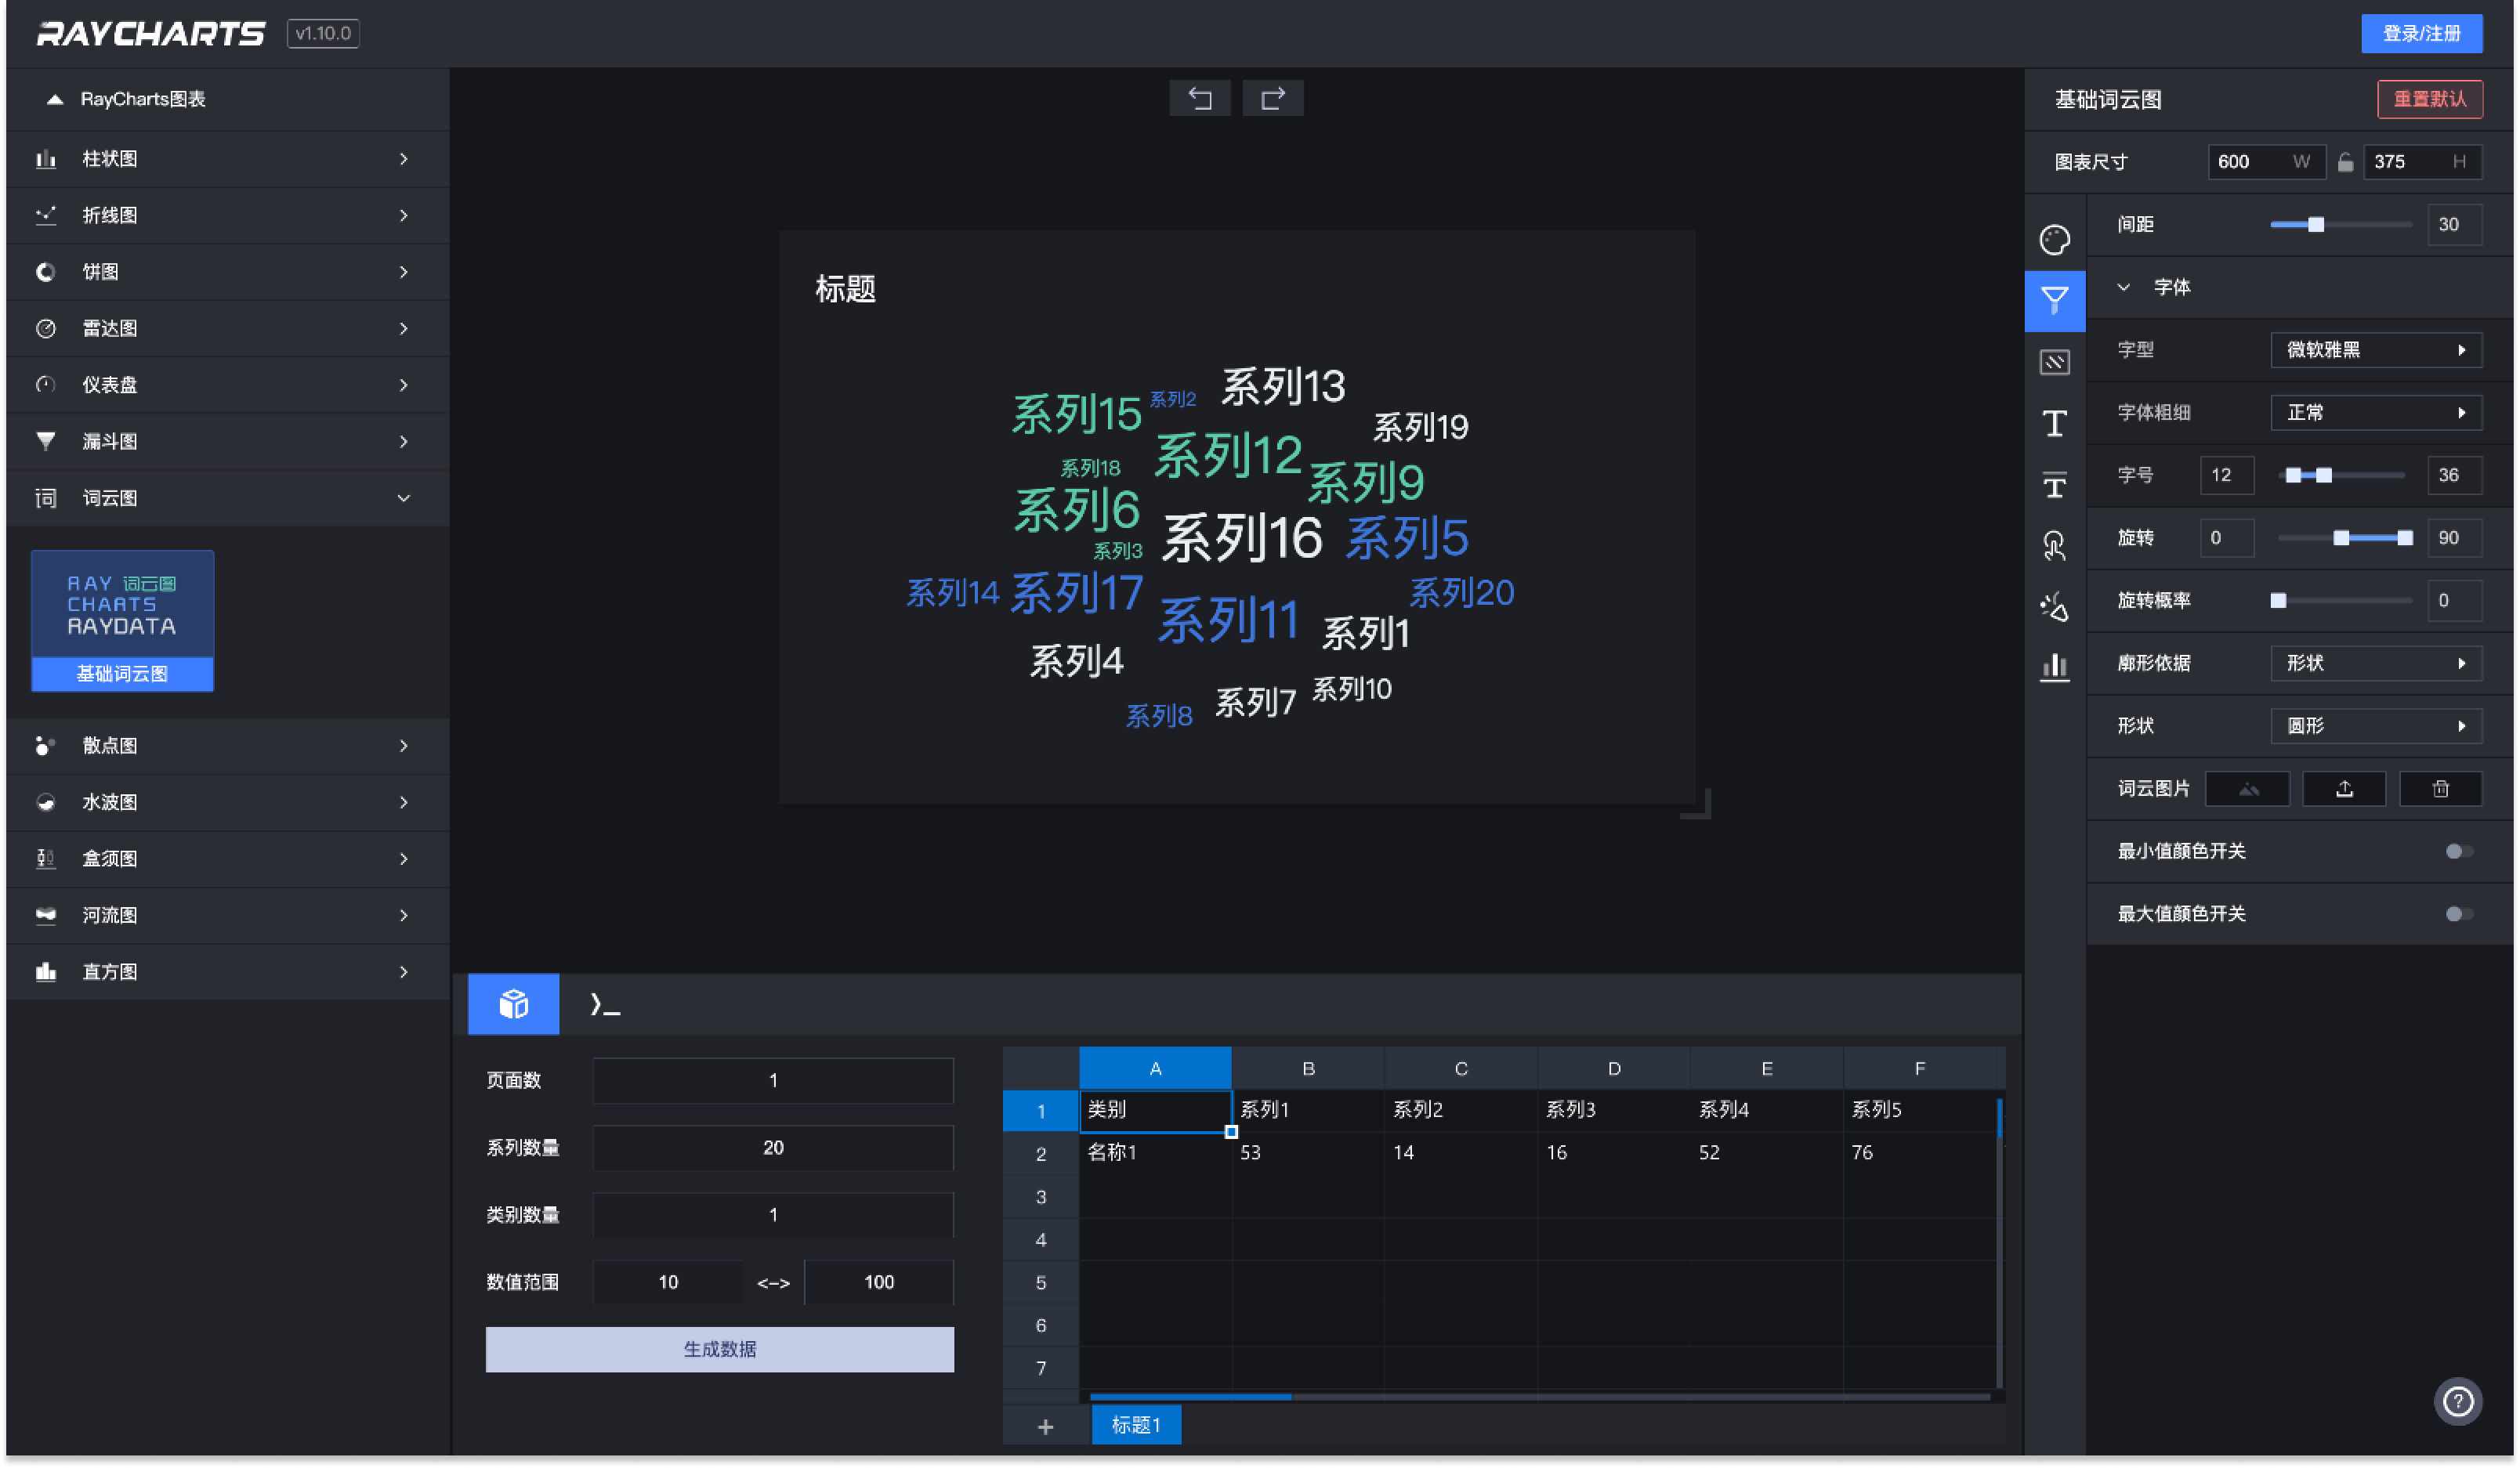The width and height of the screenshot is (2520, 1468).
Task: Select the funnel filter settings icon
Action: coord(2054,300)
